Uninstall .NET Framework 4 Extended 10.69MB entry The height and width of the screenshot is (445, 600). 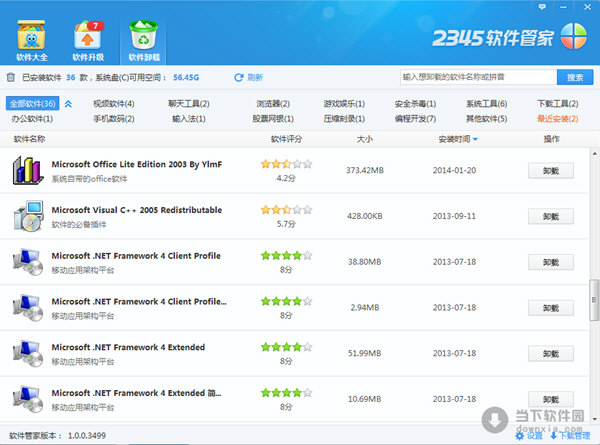coord(551,399)
